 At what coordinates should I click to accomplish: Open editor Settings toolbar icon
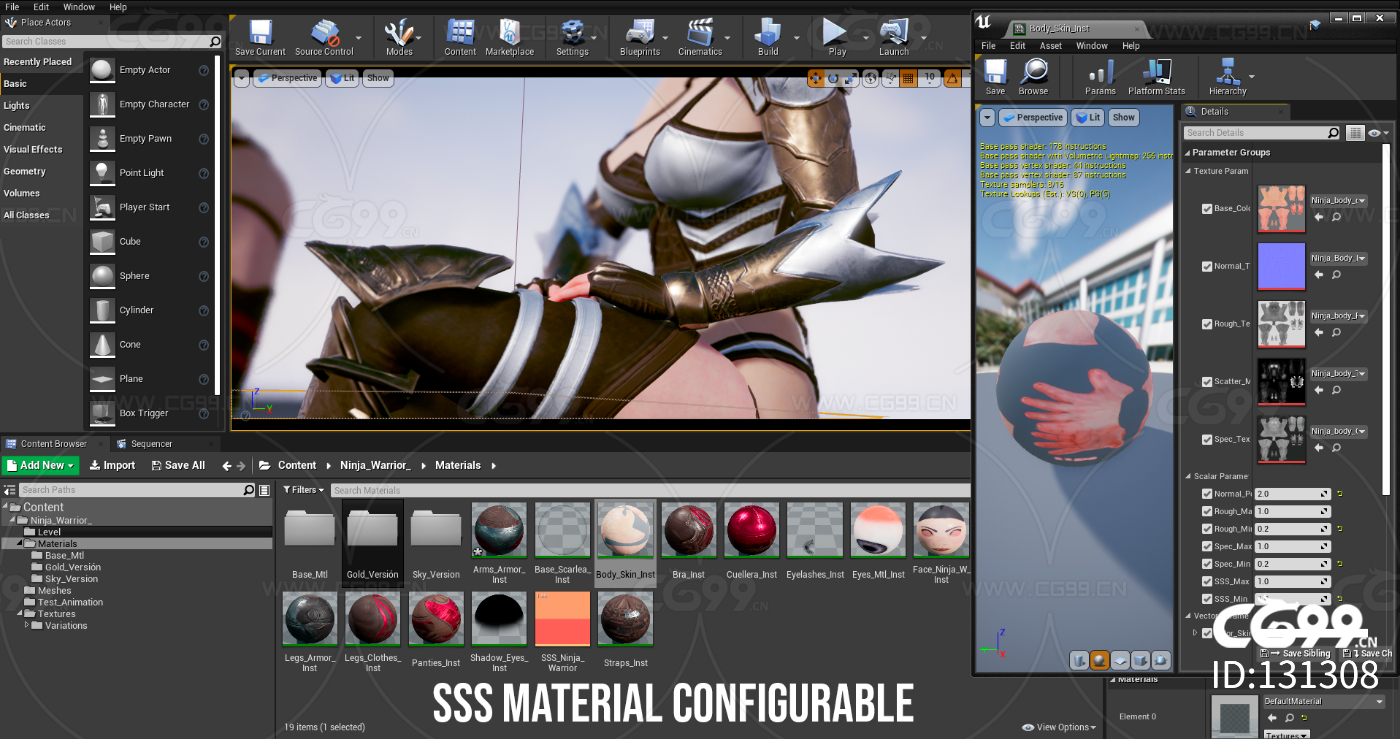pyautogui.click(x=572, y=37)
